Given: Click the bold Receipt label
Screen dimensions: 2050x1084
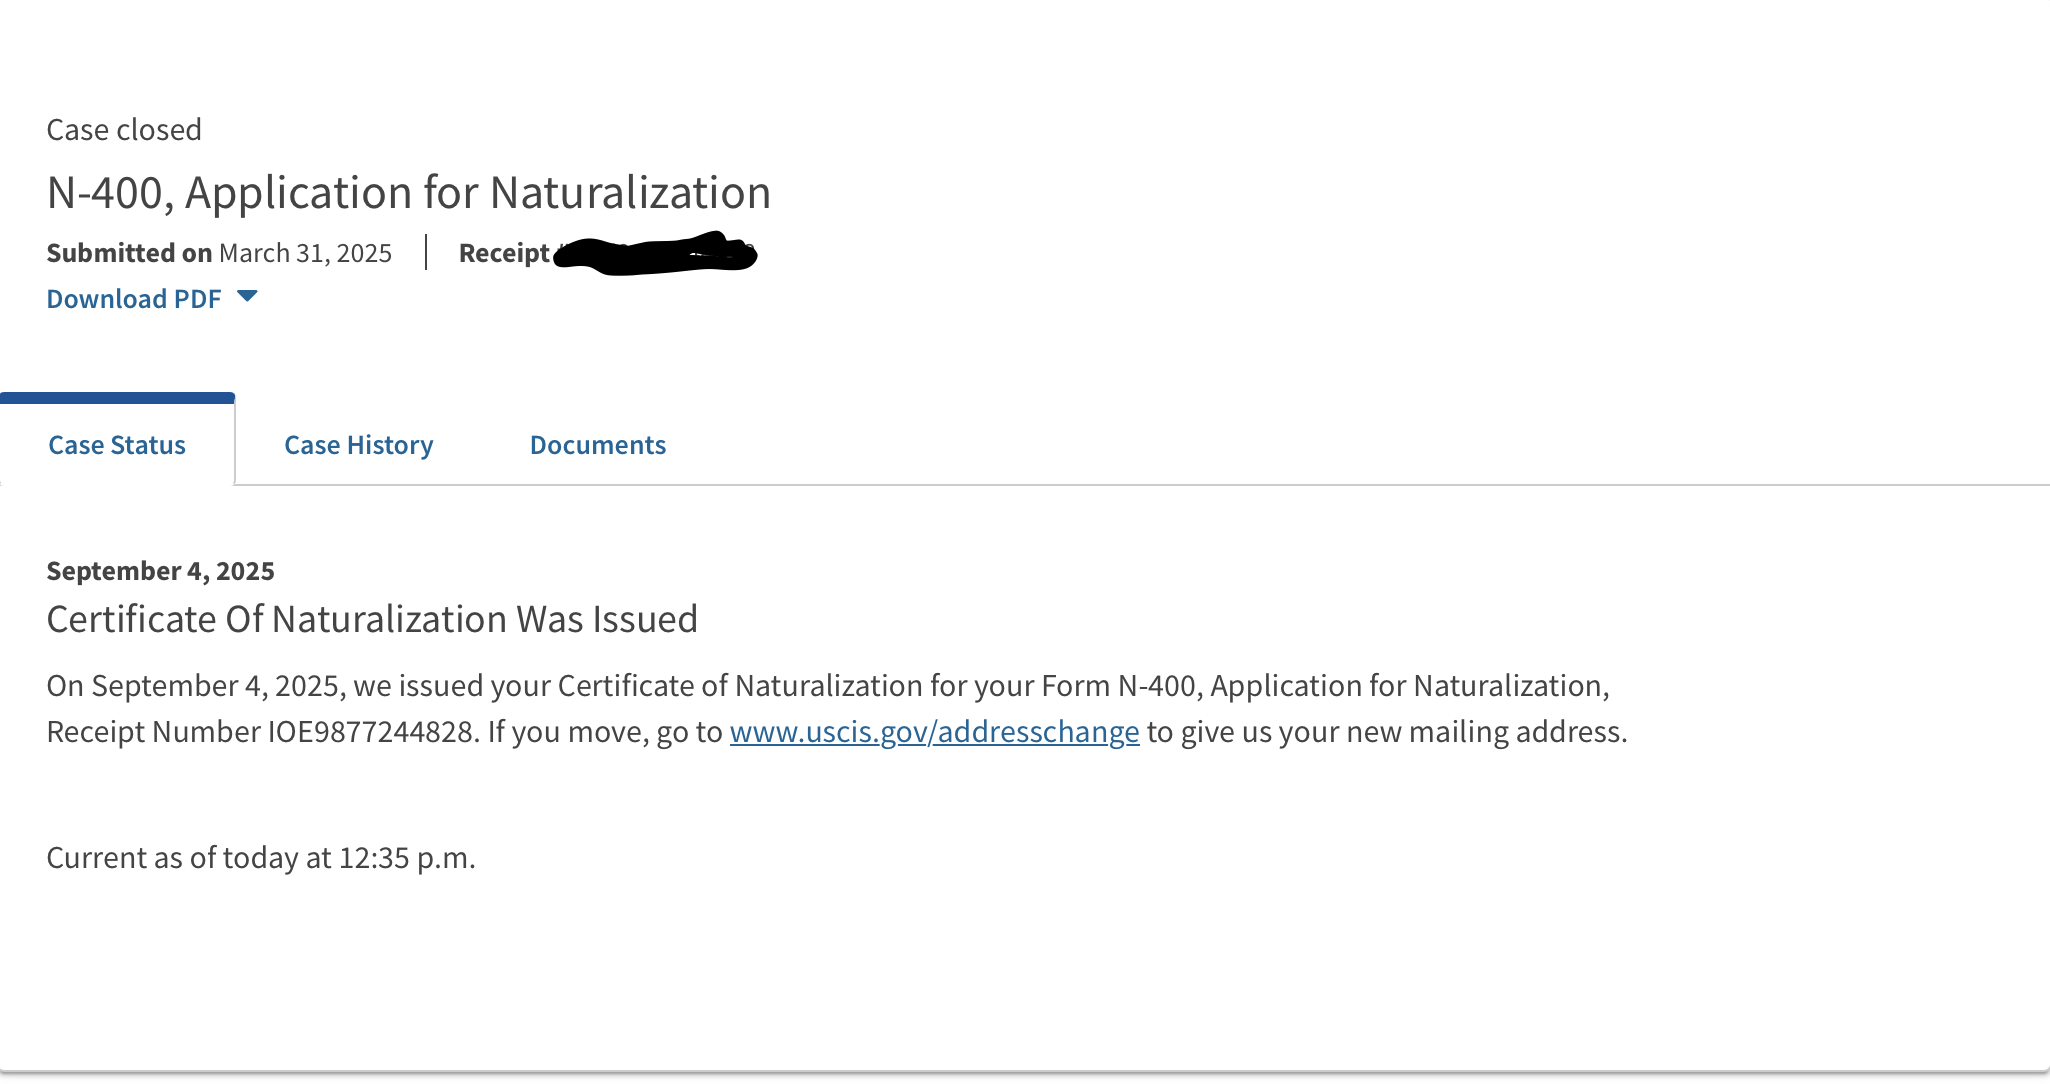Looking at the screenshot, I should [x=504, y=253].
